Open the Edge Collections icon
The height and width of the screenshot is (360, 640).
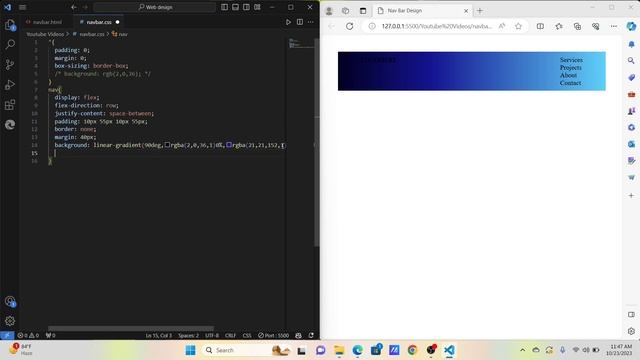pos(577,26)
